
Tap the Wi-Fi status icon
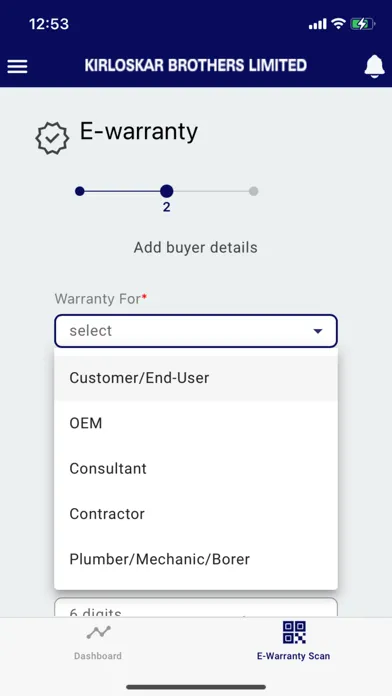338,24
